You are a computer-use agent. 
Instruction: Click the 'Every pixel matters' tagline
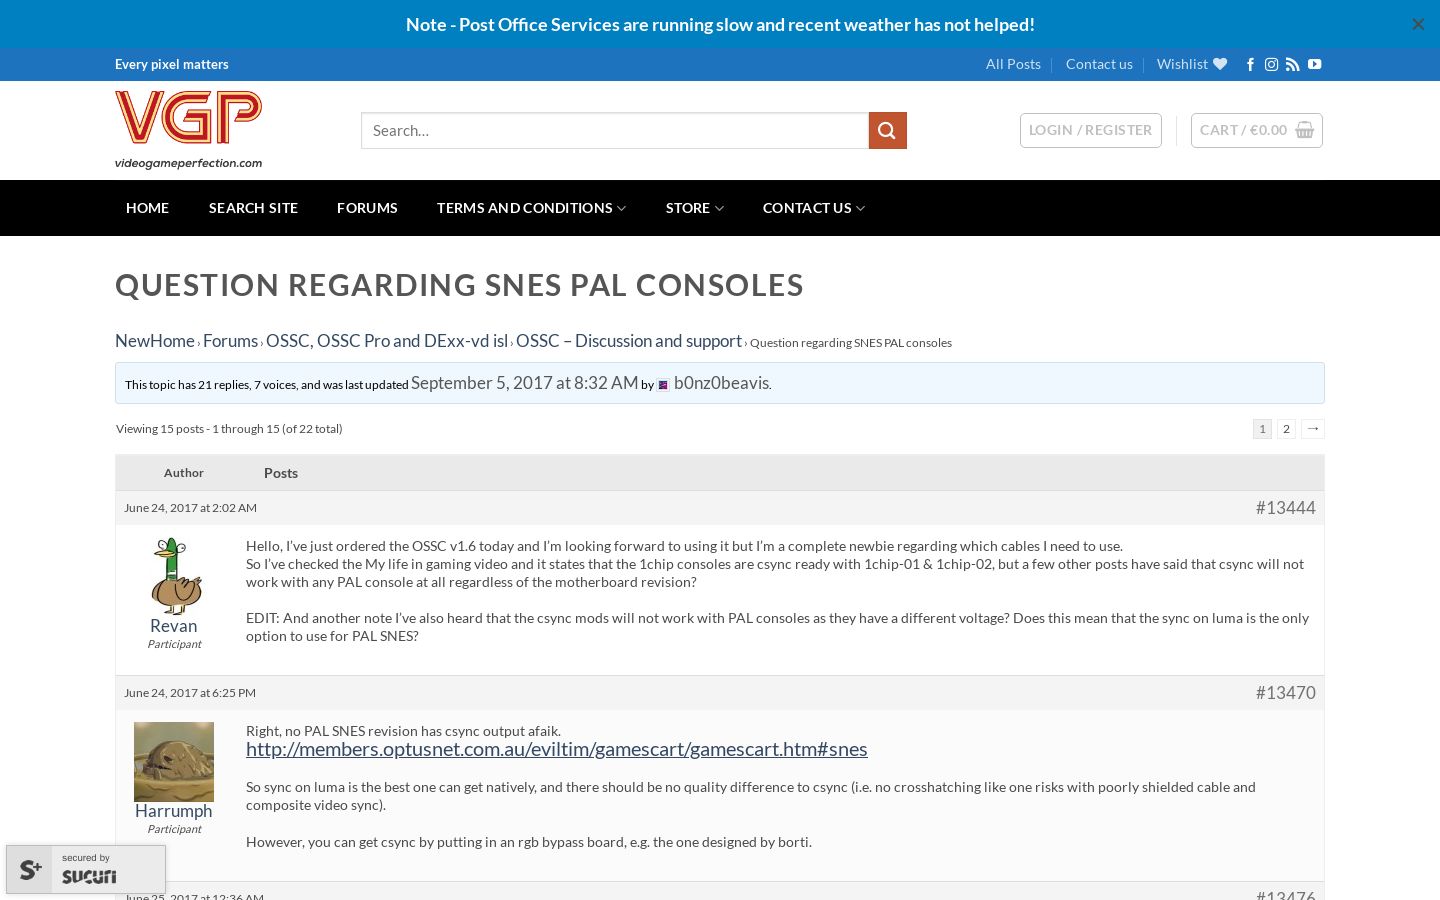coord(172,64)
